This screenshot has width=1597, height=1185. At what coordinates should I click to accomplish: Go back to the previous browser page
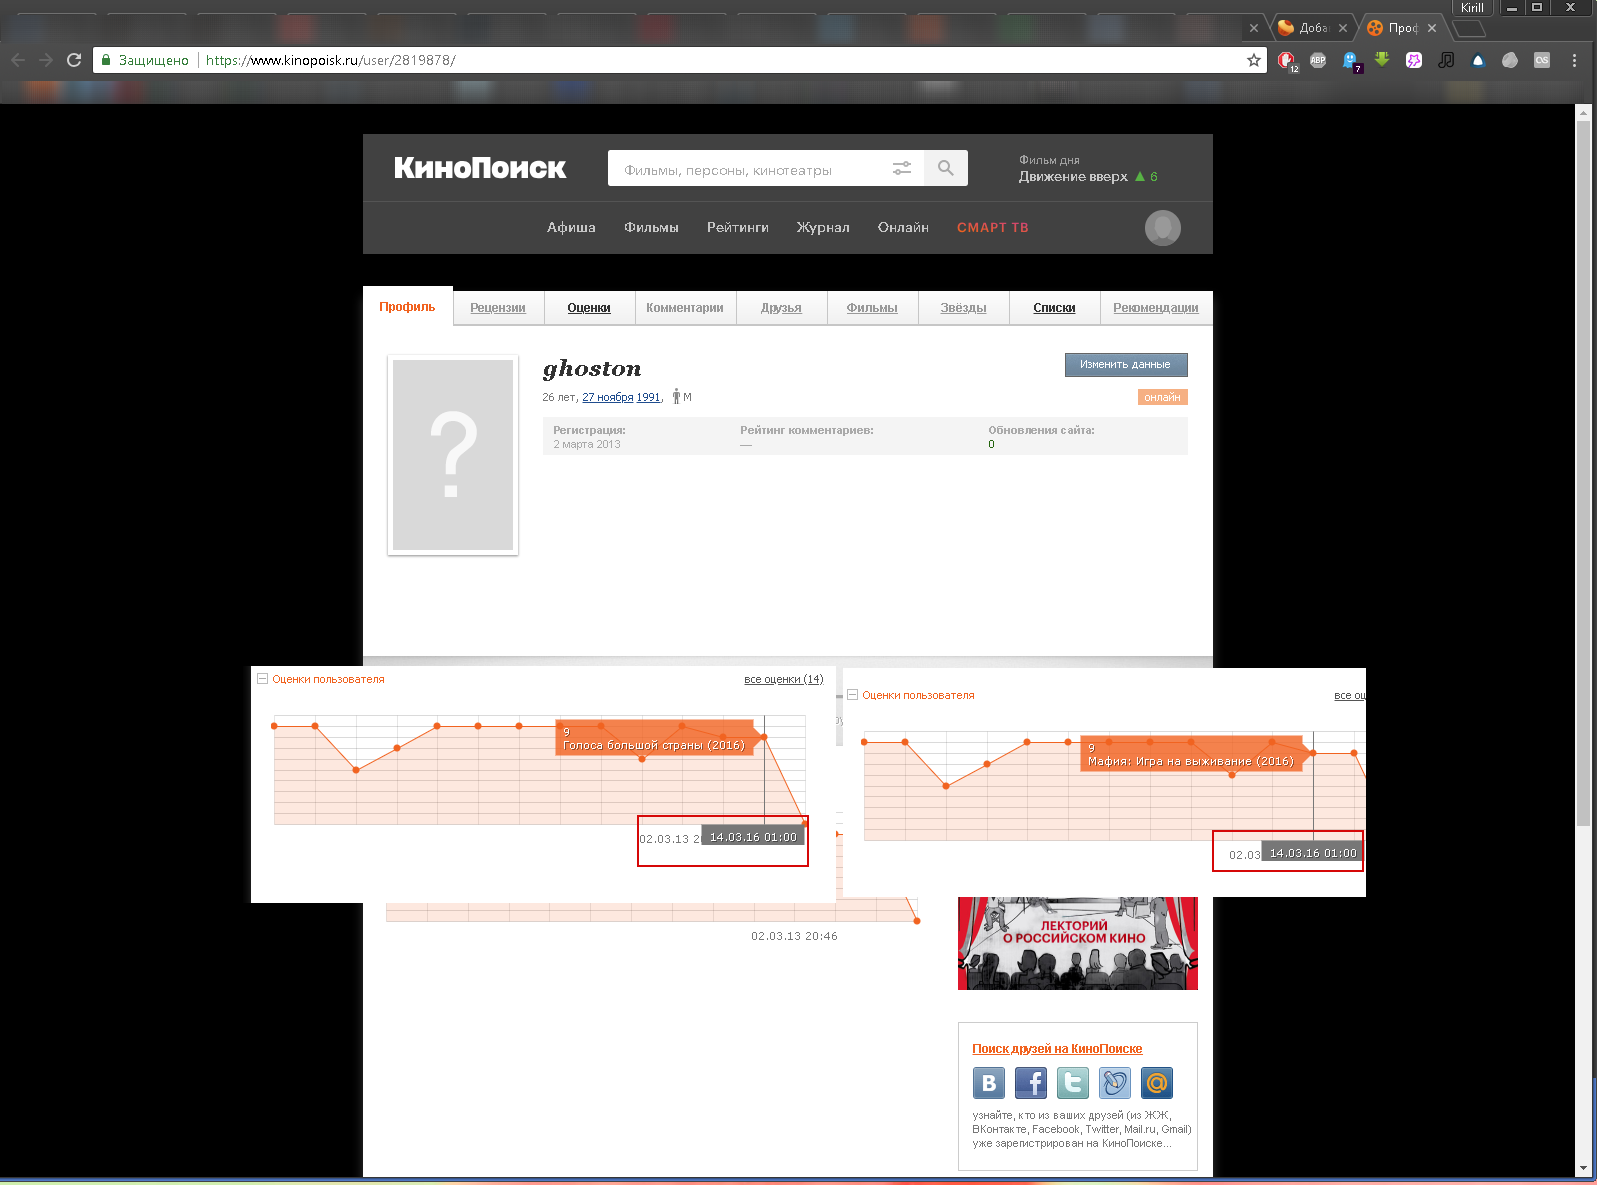(x=18, y=60)
